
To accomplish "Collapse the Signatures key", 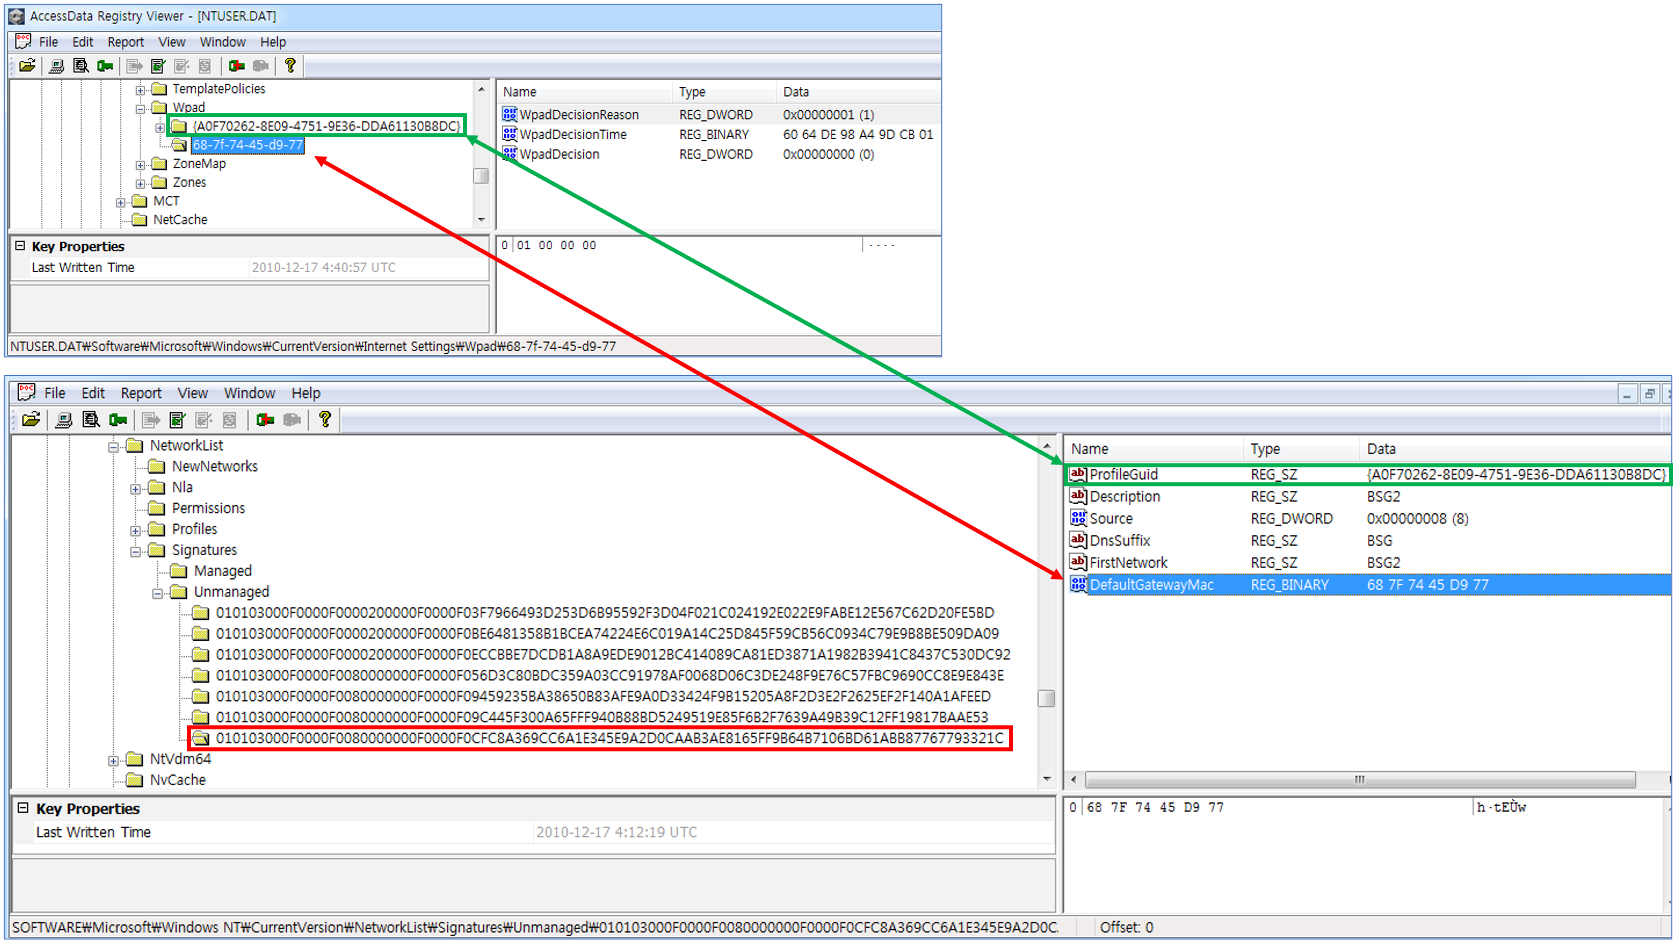I will coord(136,551).
